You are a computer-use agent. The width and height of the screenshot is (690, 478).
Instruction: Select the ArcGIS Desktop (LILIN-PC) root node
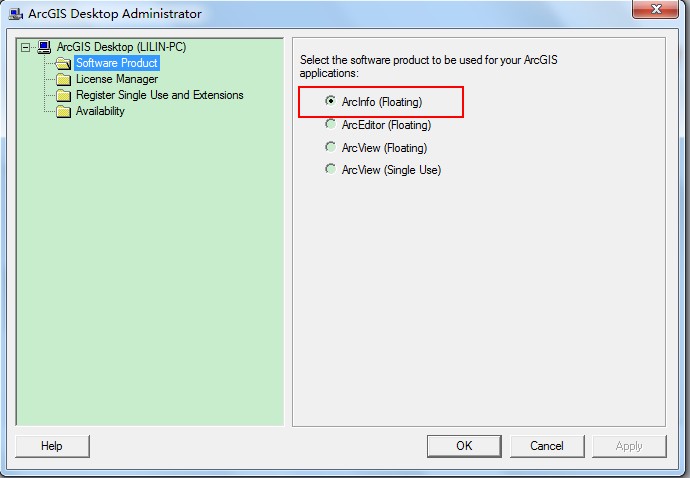point(121,47)
